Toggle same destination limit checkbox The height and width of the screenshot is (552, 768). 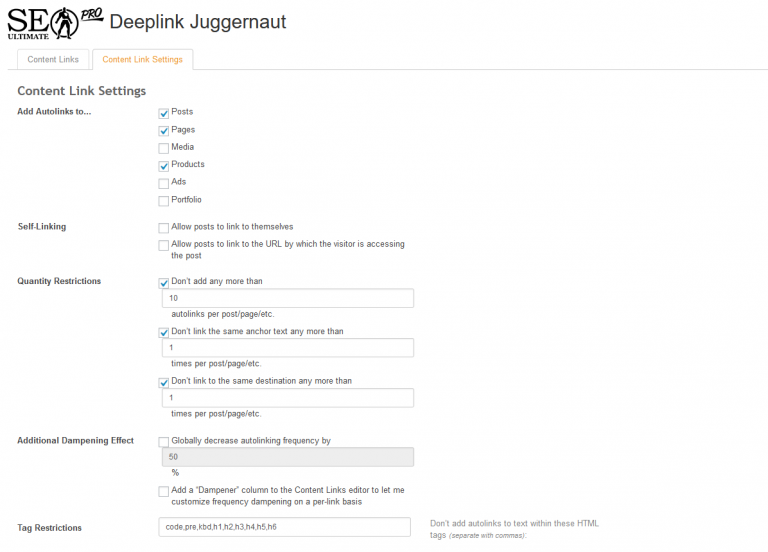[x=164, y=382]
